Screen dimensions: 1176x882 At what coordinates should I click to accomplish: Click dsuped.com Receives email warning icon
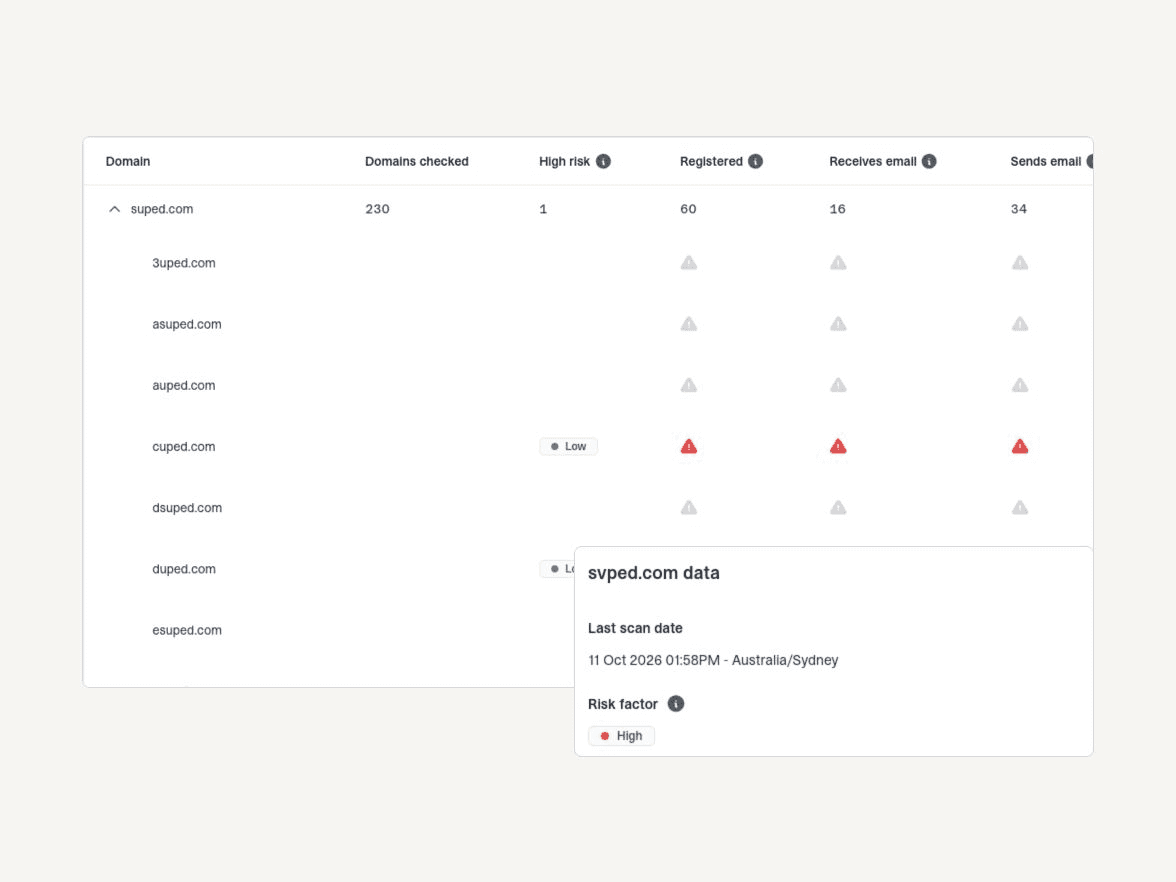click(x=838, y=508)
